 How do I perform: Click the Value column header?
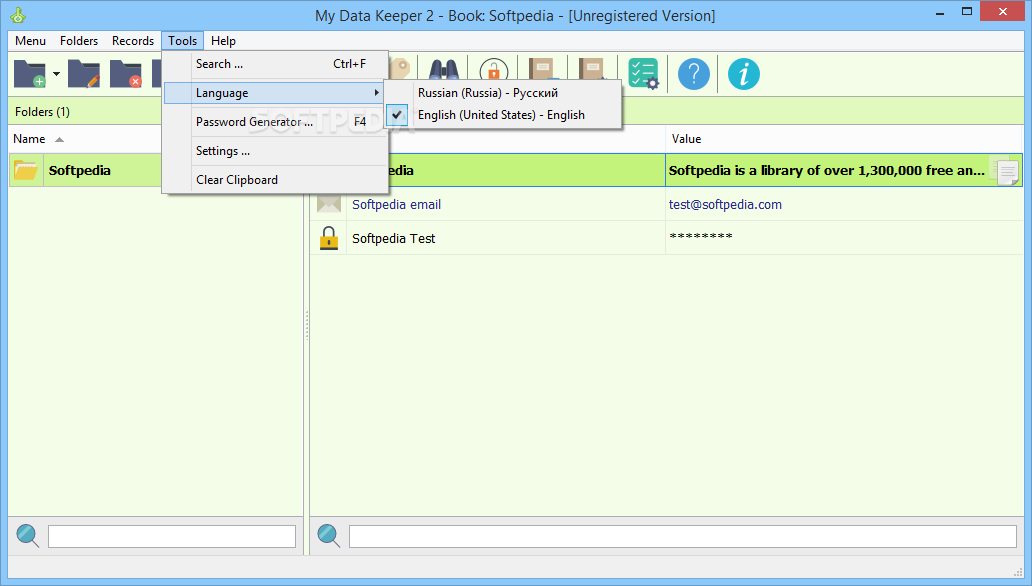click(x=844, y=139)
